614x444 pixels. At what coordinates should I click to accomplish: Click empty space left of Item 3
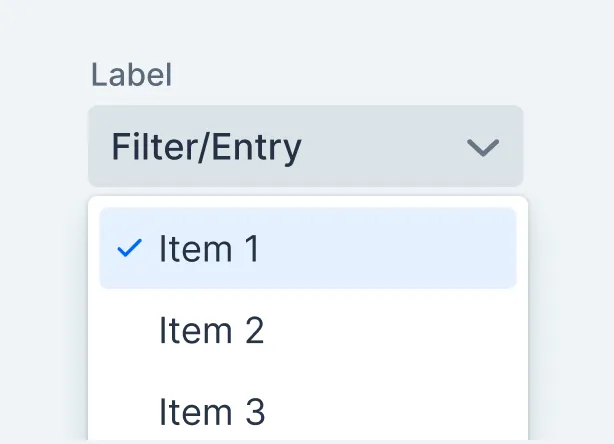click(128, 411)
